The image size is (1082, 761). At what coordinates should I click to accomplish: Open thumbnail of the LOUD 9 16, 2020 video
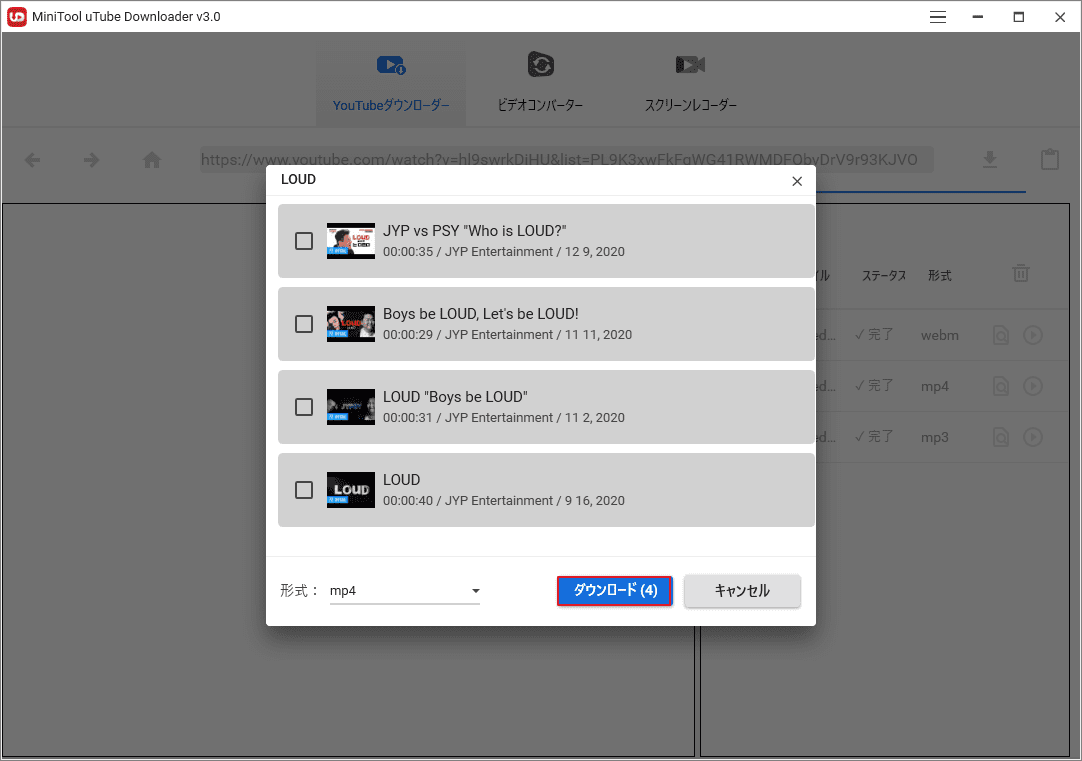(351, 490)
